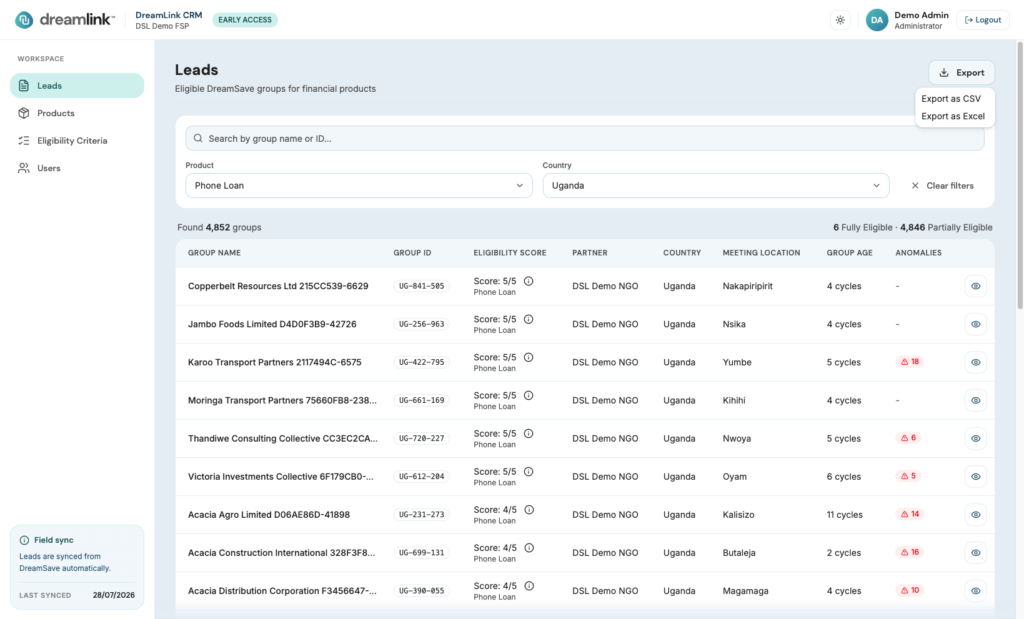Open the Product dropdown showing Phone Loan
This screenshot has height=619, width=1024.
coord(359,185)
